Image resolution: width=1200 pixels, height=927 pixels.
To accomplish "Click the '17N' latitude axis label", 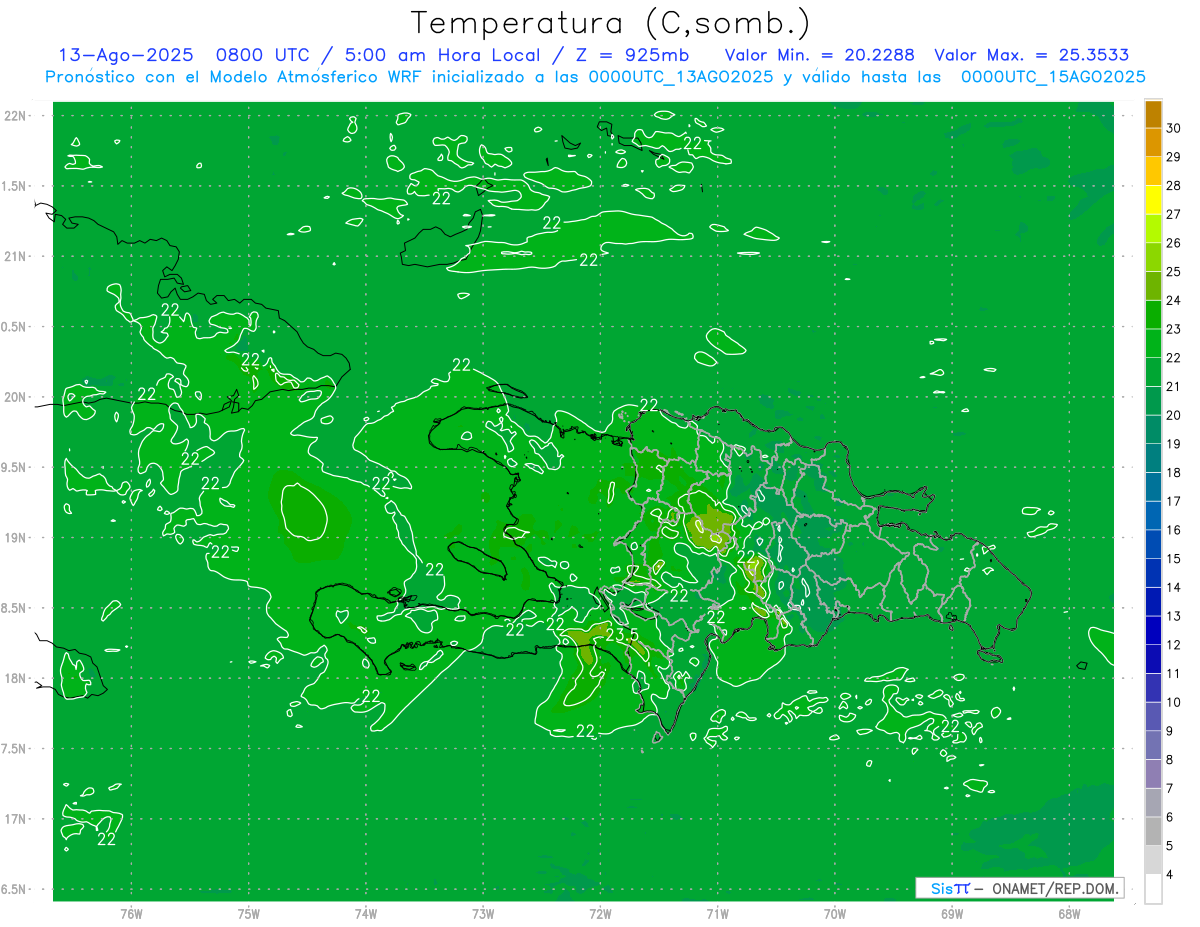I will pos(15,819).
